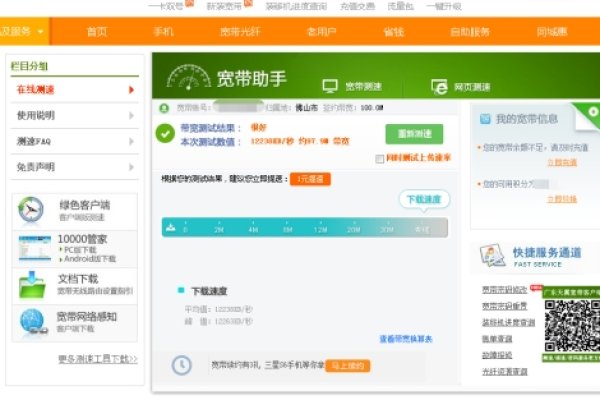The height and width of the screenshot is (400, 600).
Task: Click the QR code image
Action: coord(572,326)
